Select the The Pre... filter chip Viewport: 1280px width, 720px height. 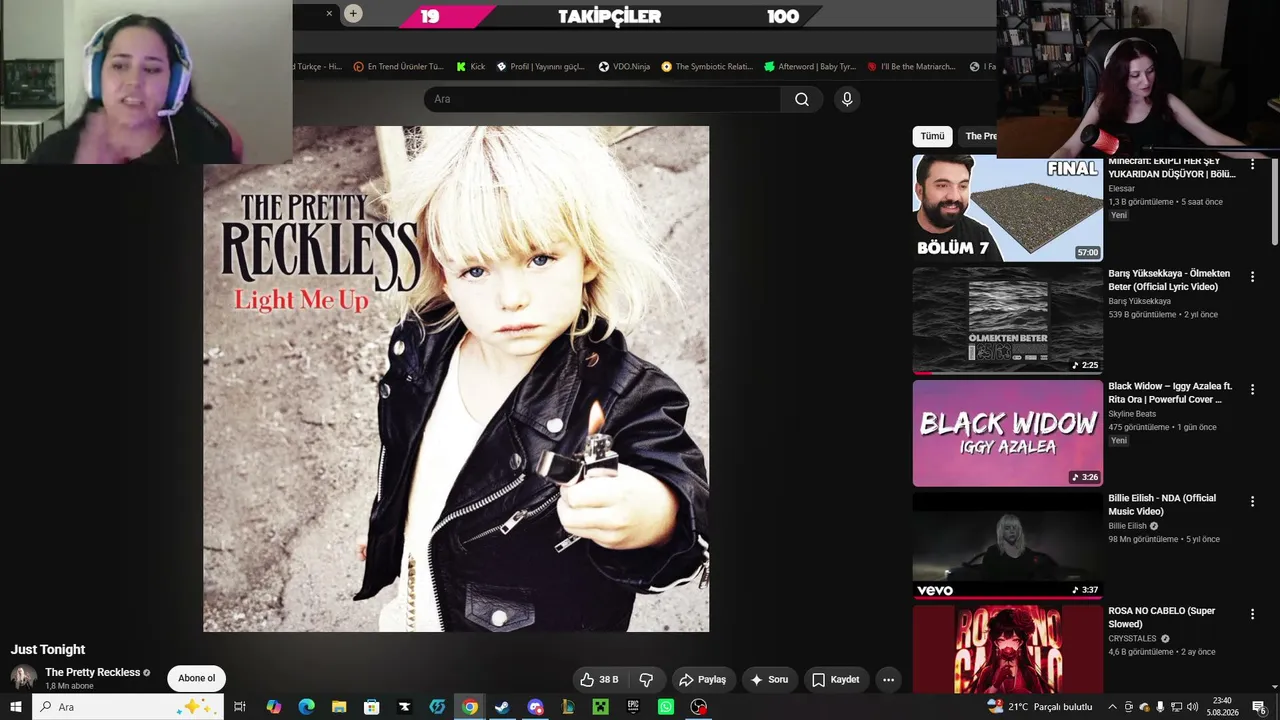980,136
